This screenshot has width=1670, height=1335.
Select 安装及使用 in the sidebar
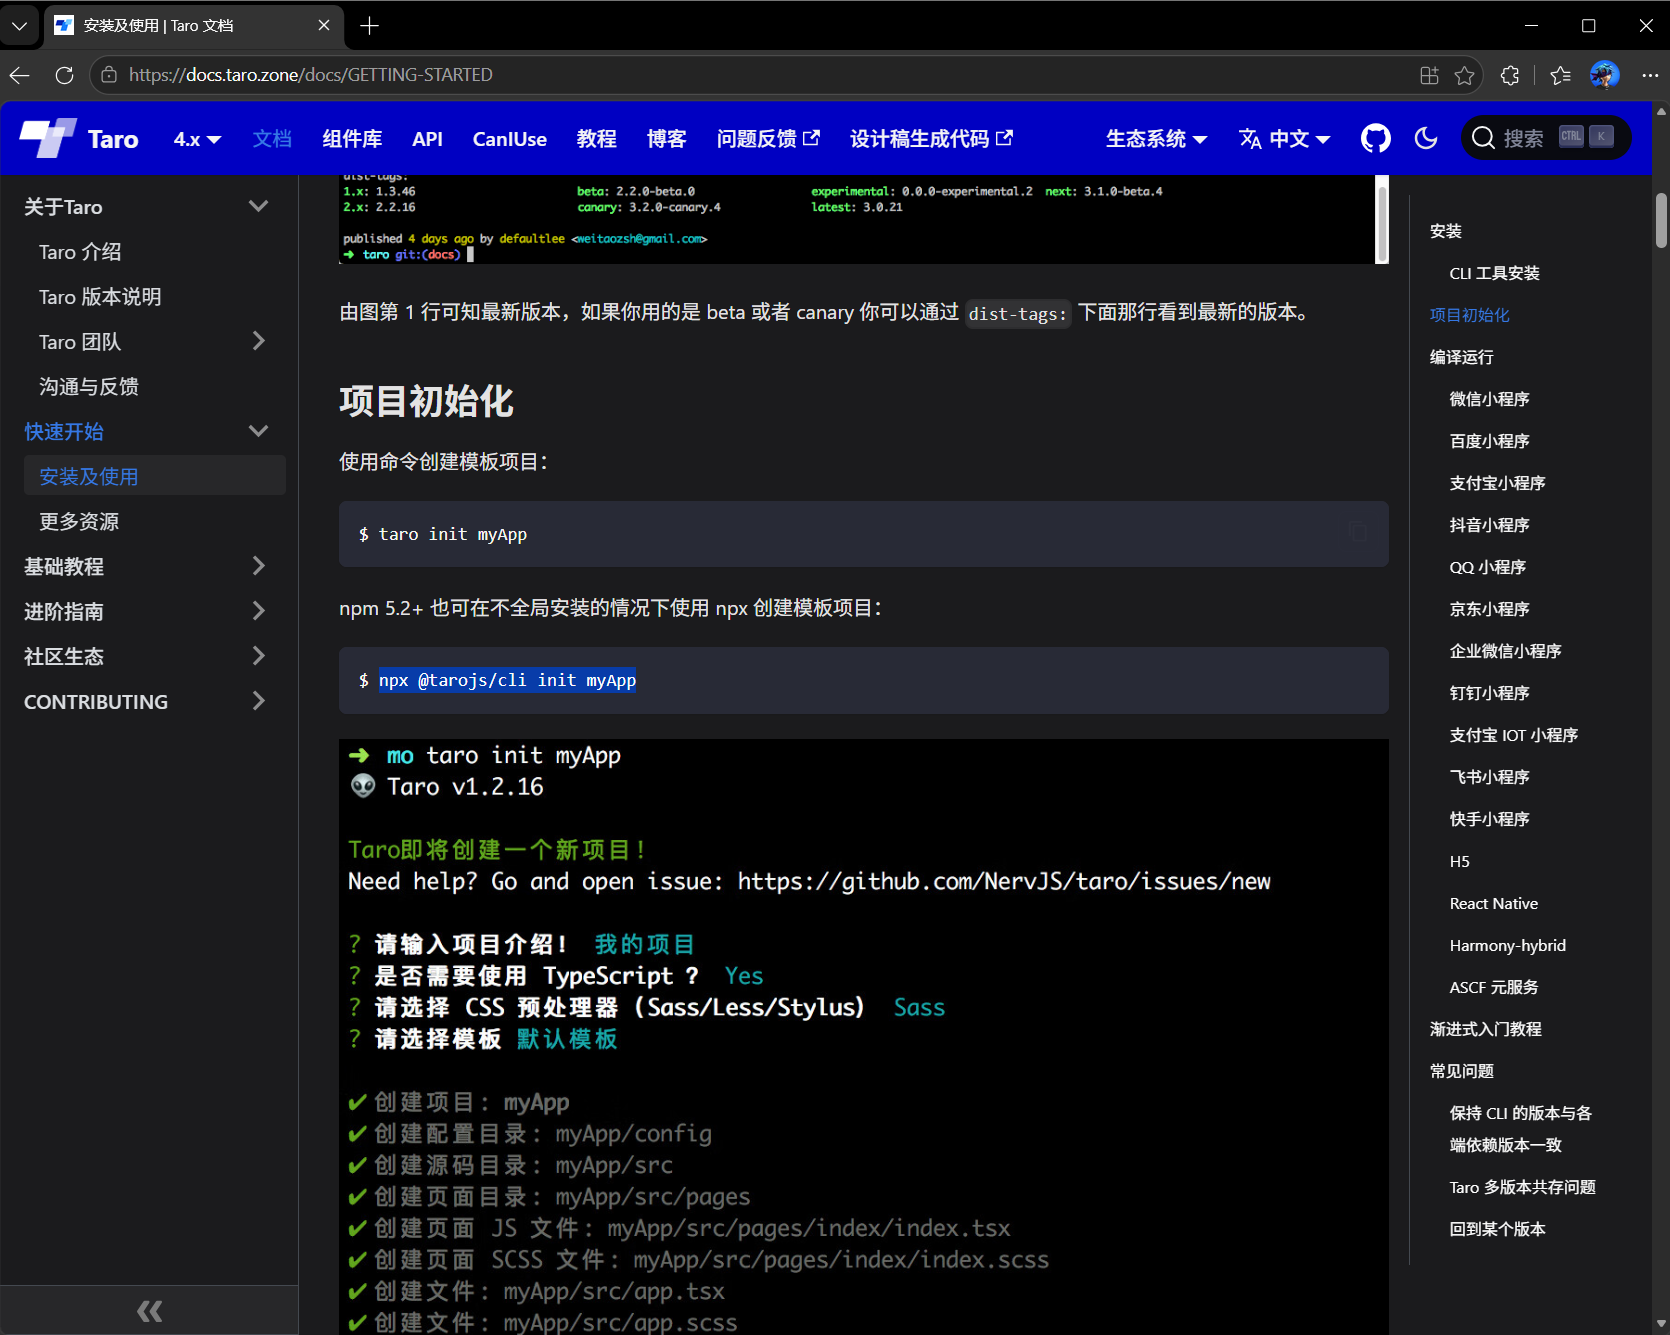pos(155,477)
